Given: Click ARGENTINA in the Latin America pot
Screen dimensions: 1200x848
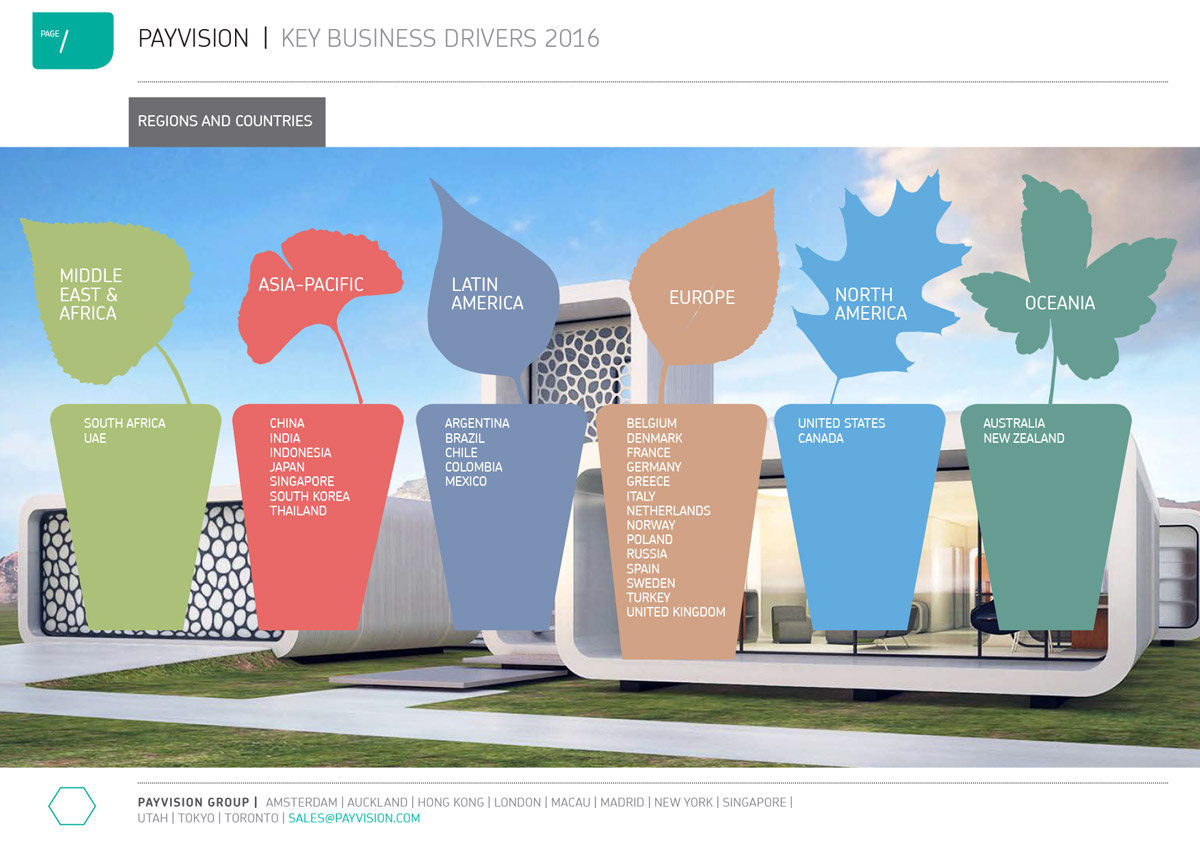Looking at the screenshot, I should (x=477, y=423).
